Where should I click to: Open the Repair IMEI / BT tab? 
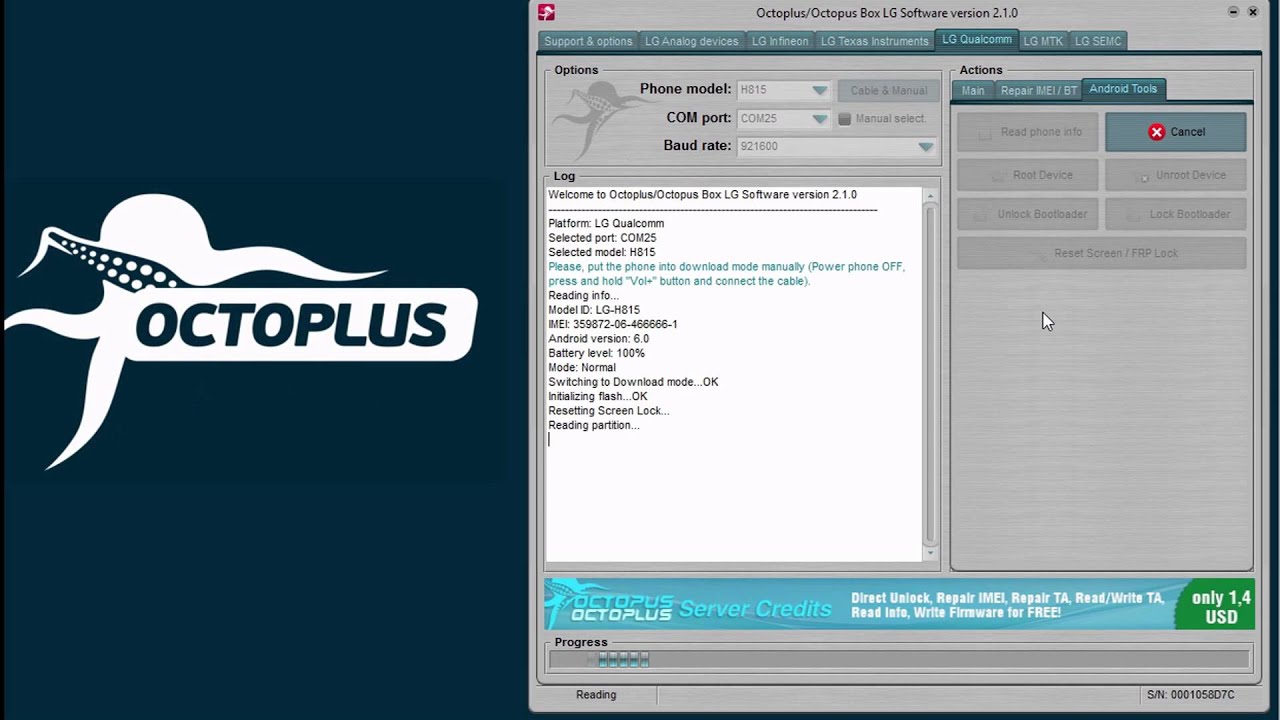tap(1038, 90)
